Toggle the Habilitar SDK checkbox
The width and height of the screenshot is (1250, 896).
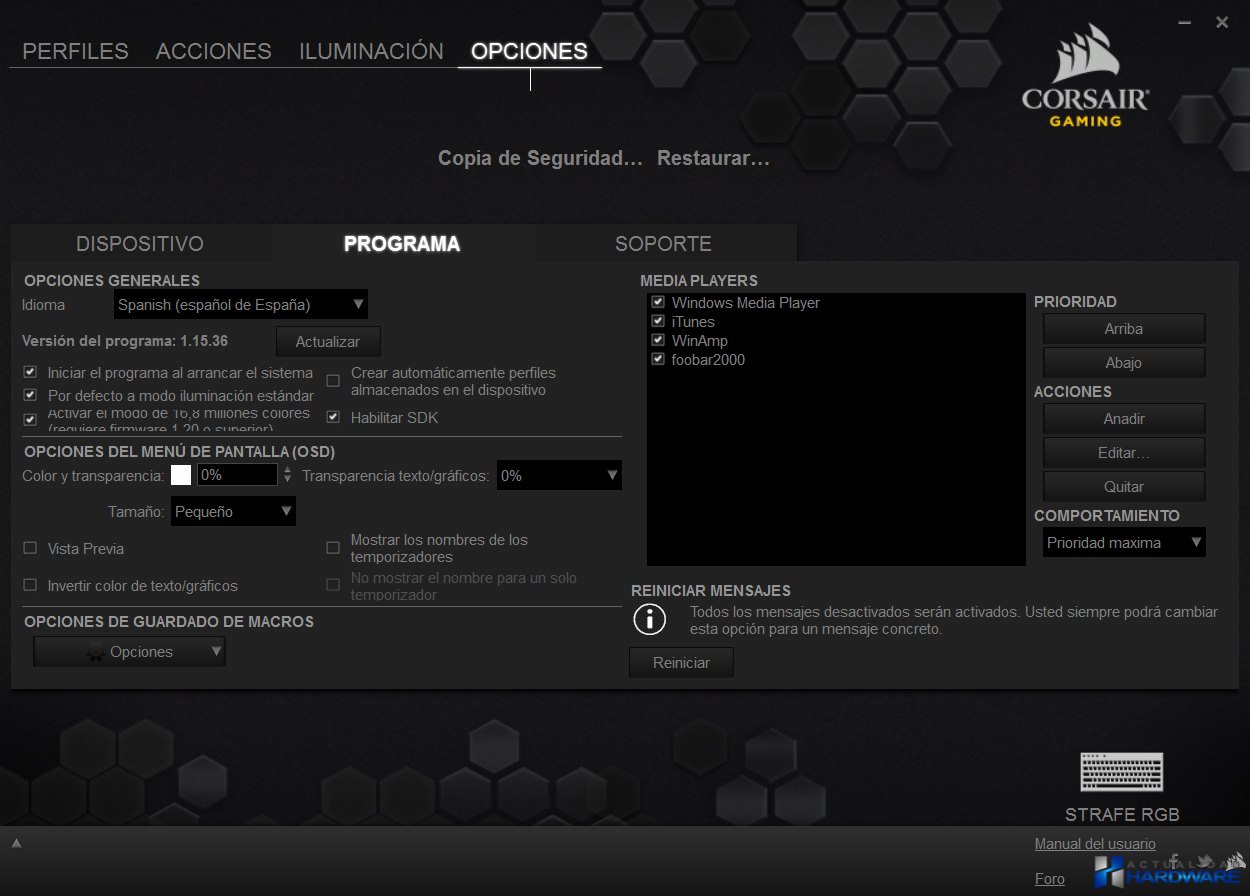tap(333, 417)
